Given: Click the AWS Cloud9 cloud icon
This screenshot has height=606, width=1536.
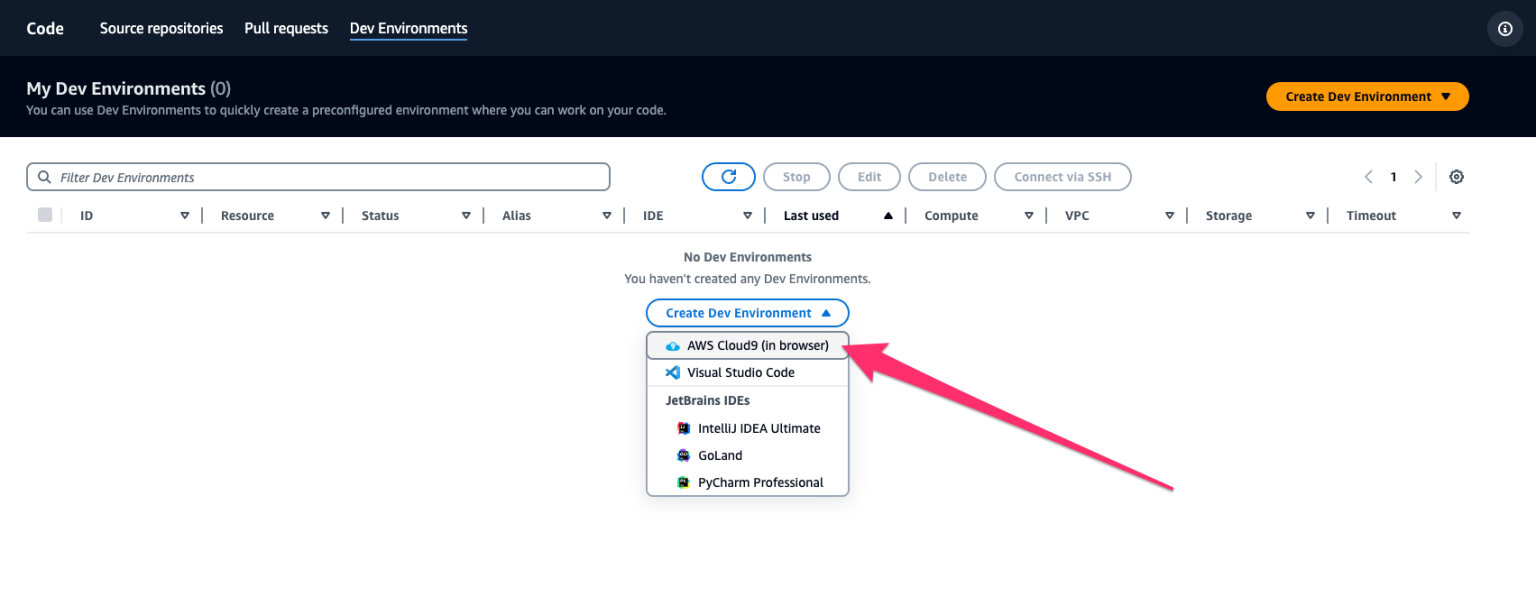Looking at the screenshot, I should [x=672, y=346].
